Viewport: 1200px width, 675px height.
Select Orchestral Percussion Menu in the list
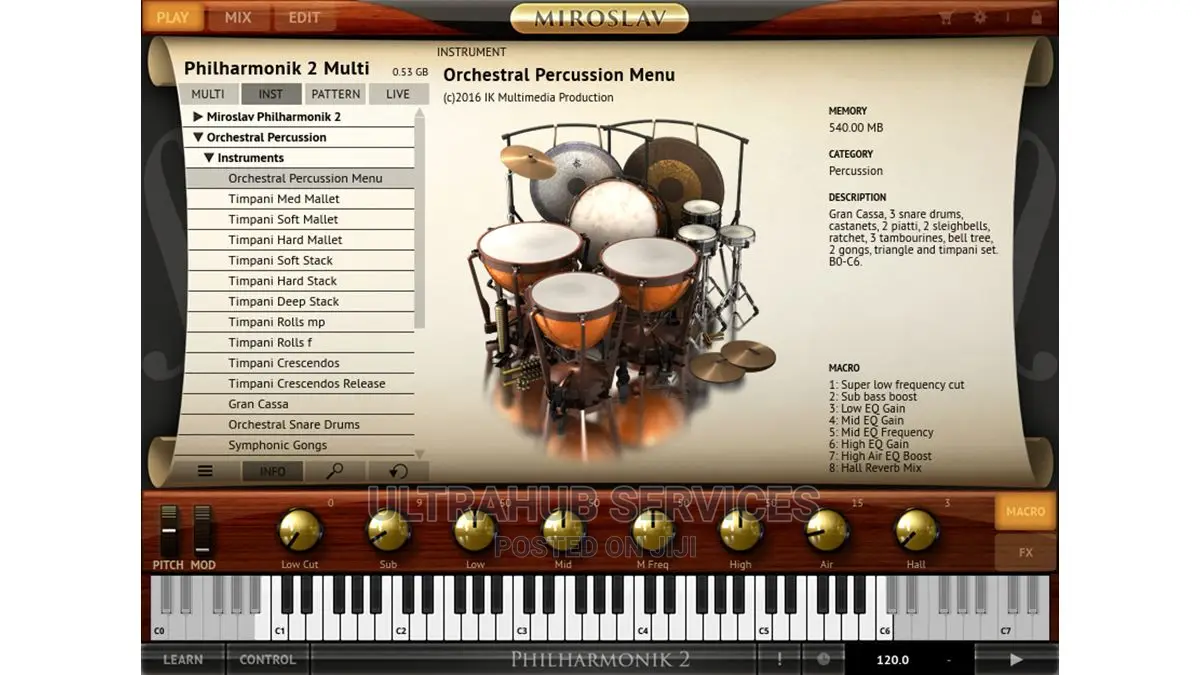[x=300, y=178]
